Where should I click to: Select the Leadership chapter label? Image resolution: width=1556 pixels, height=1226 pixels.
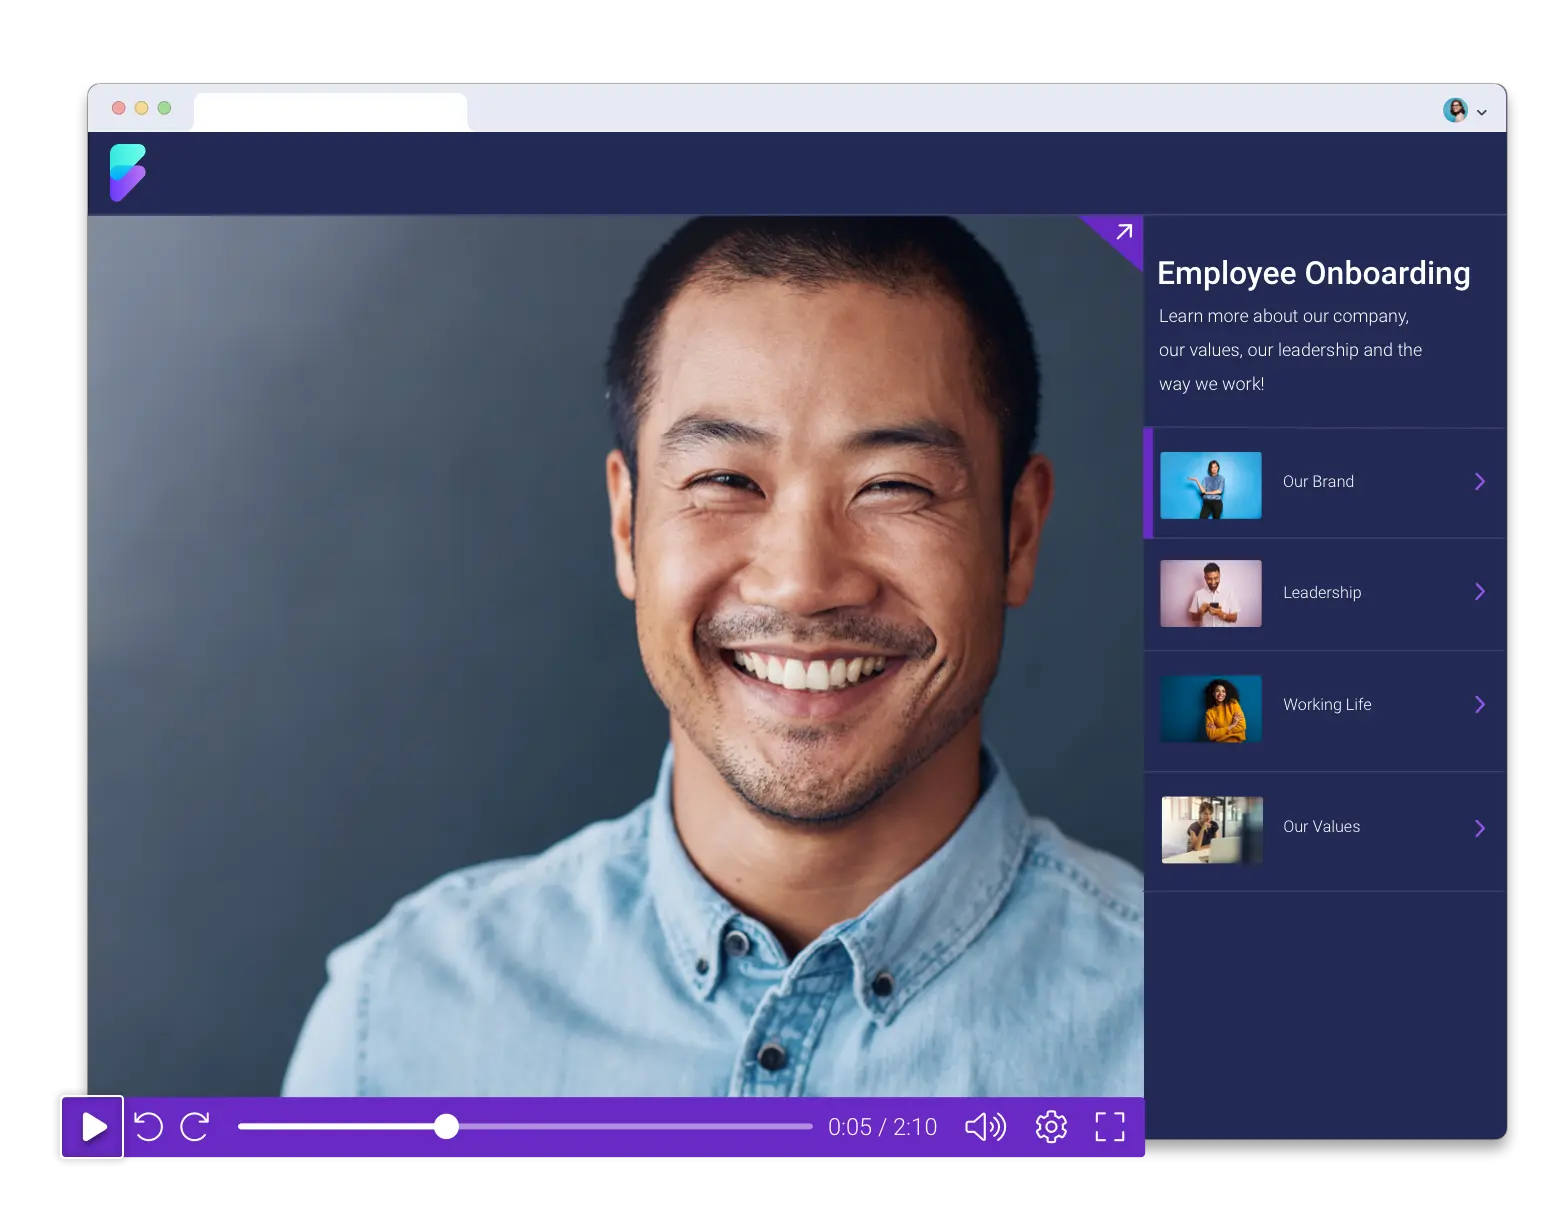click(1322, 593)
